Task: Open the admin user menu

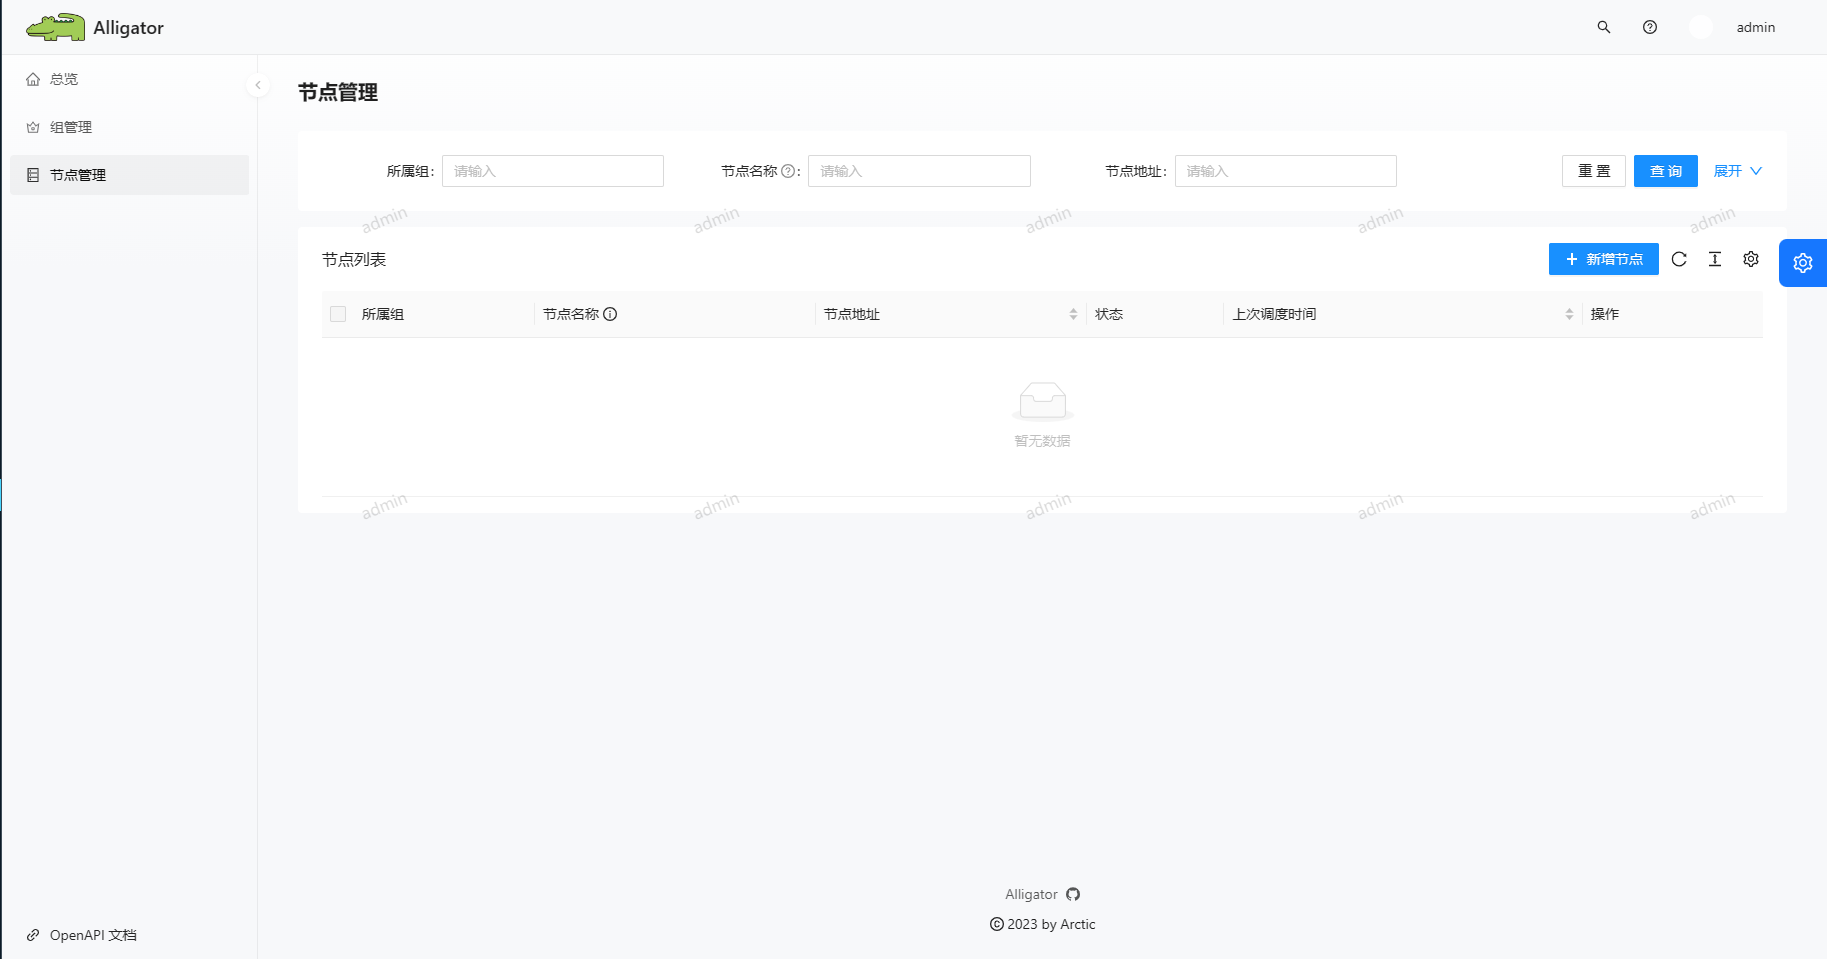Action: (x=1755, y=27)
